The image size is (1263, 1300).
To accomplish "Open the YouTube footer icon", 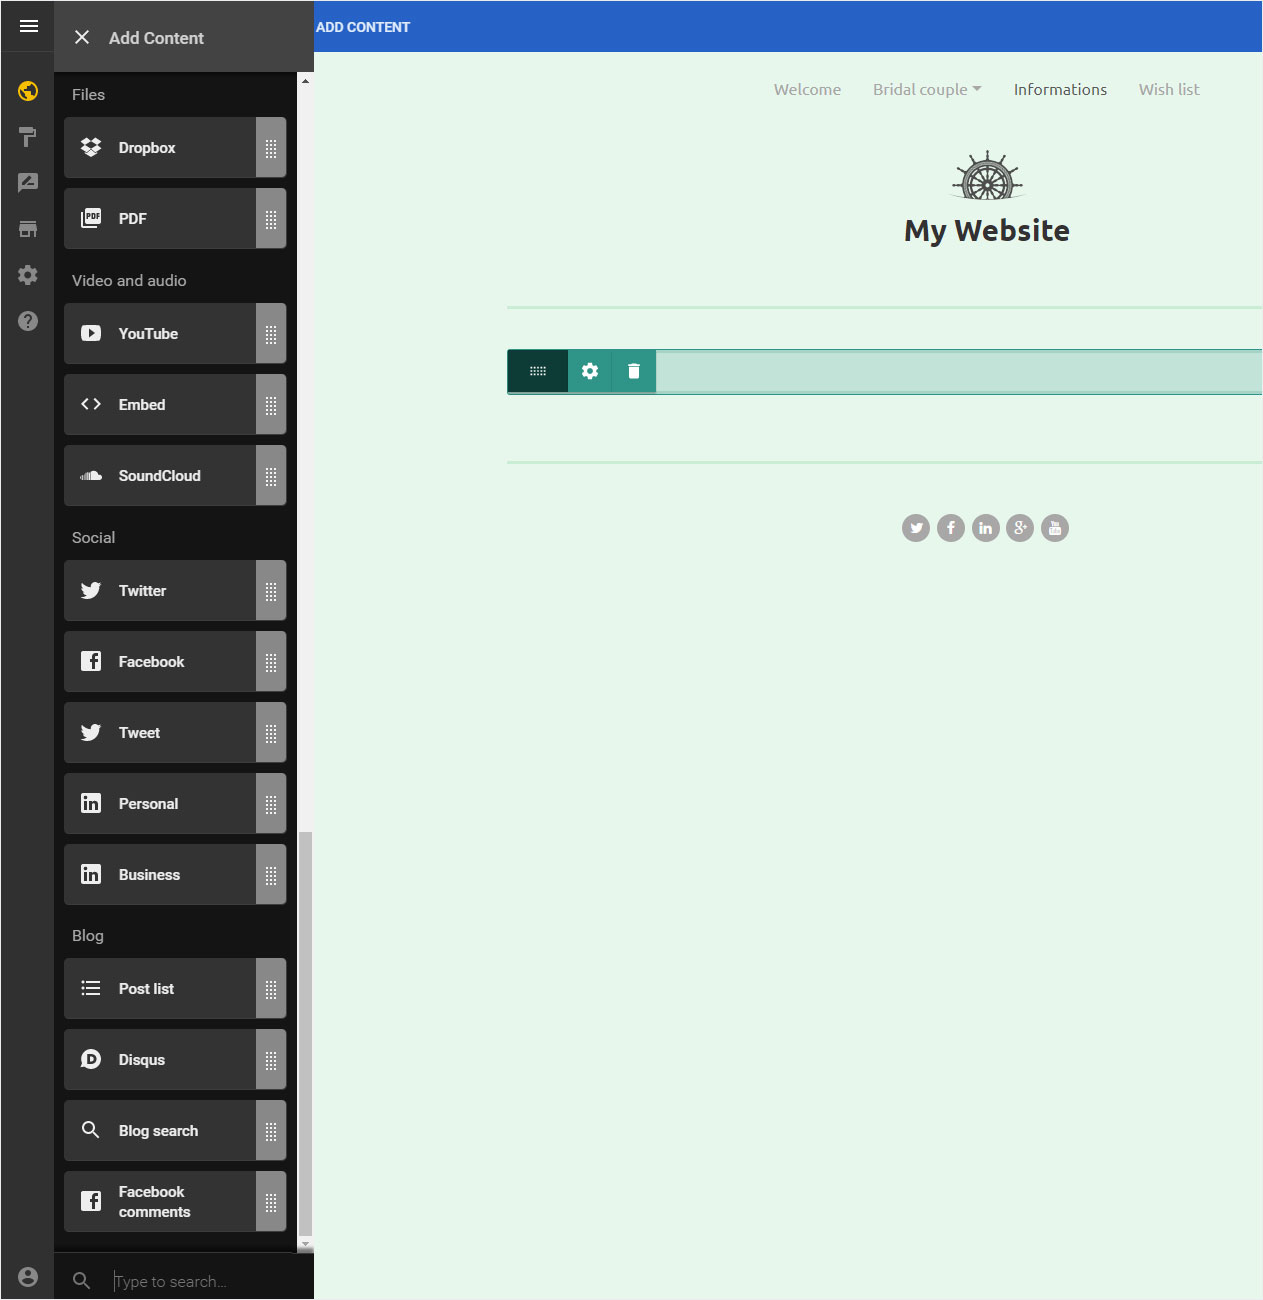I will (x=1055, y=528).
